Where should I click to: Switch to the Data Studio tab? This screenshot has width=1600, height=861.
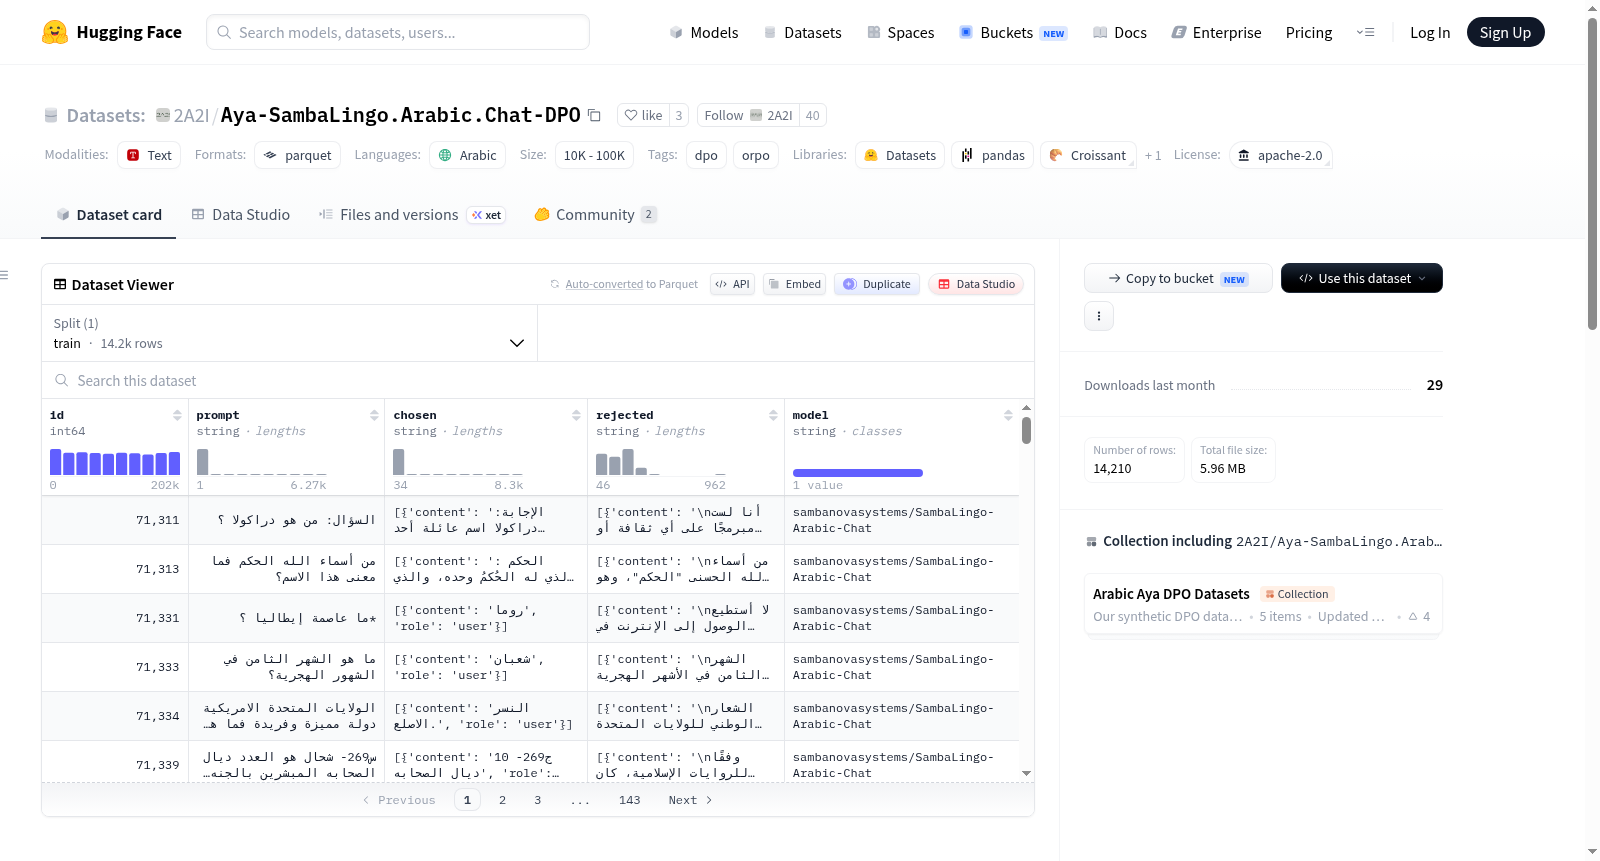tap(241, 214)
